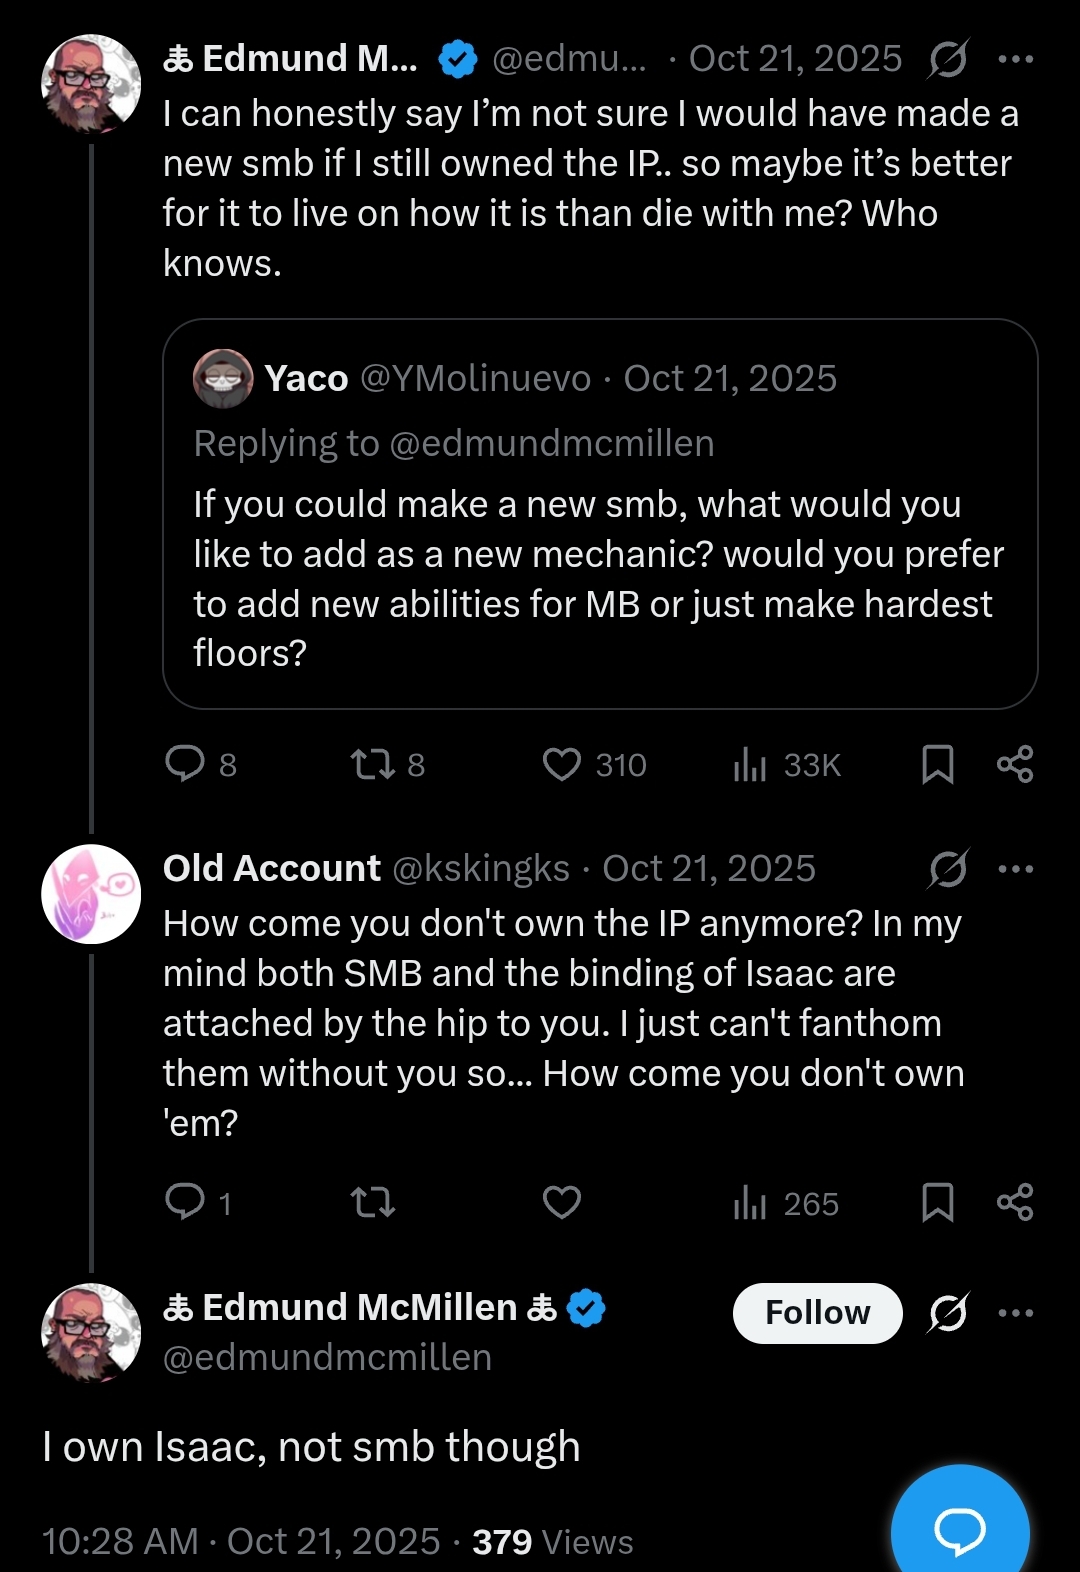
Task: Like Old Account's tweet
Action: coord(562,1202)
